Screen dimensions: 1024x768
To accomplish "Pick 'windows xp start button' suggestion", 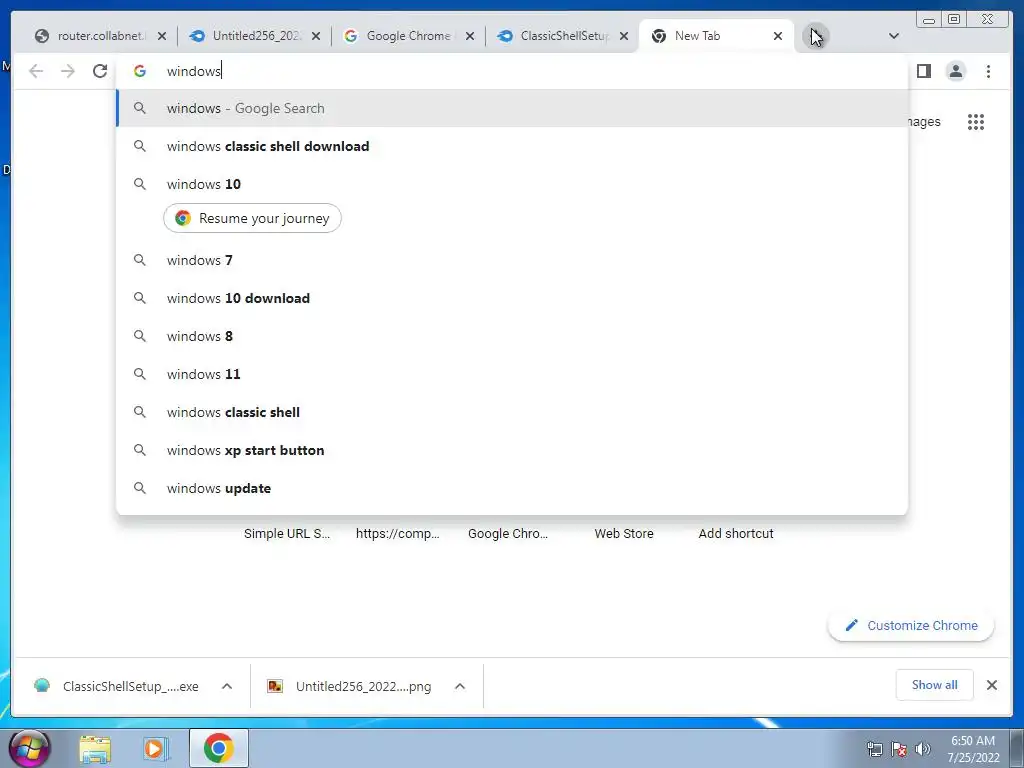I will pyautogui.click(x=512, y=450).
